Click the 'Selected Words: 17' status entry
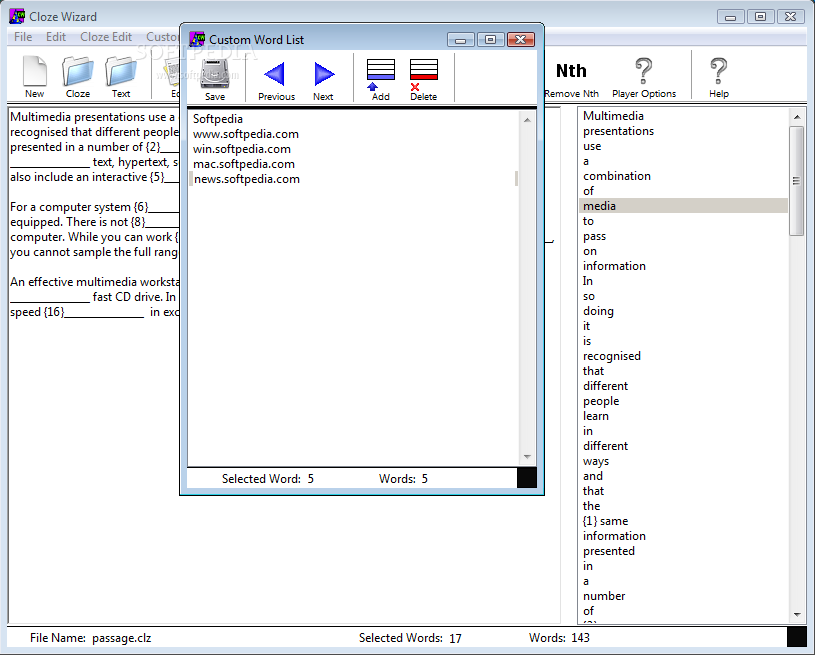Viewport: 815px width, 655px height. coord(410,638)
